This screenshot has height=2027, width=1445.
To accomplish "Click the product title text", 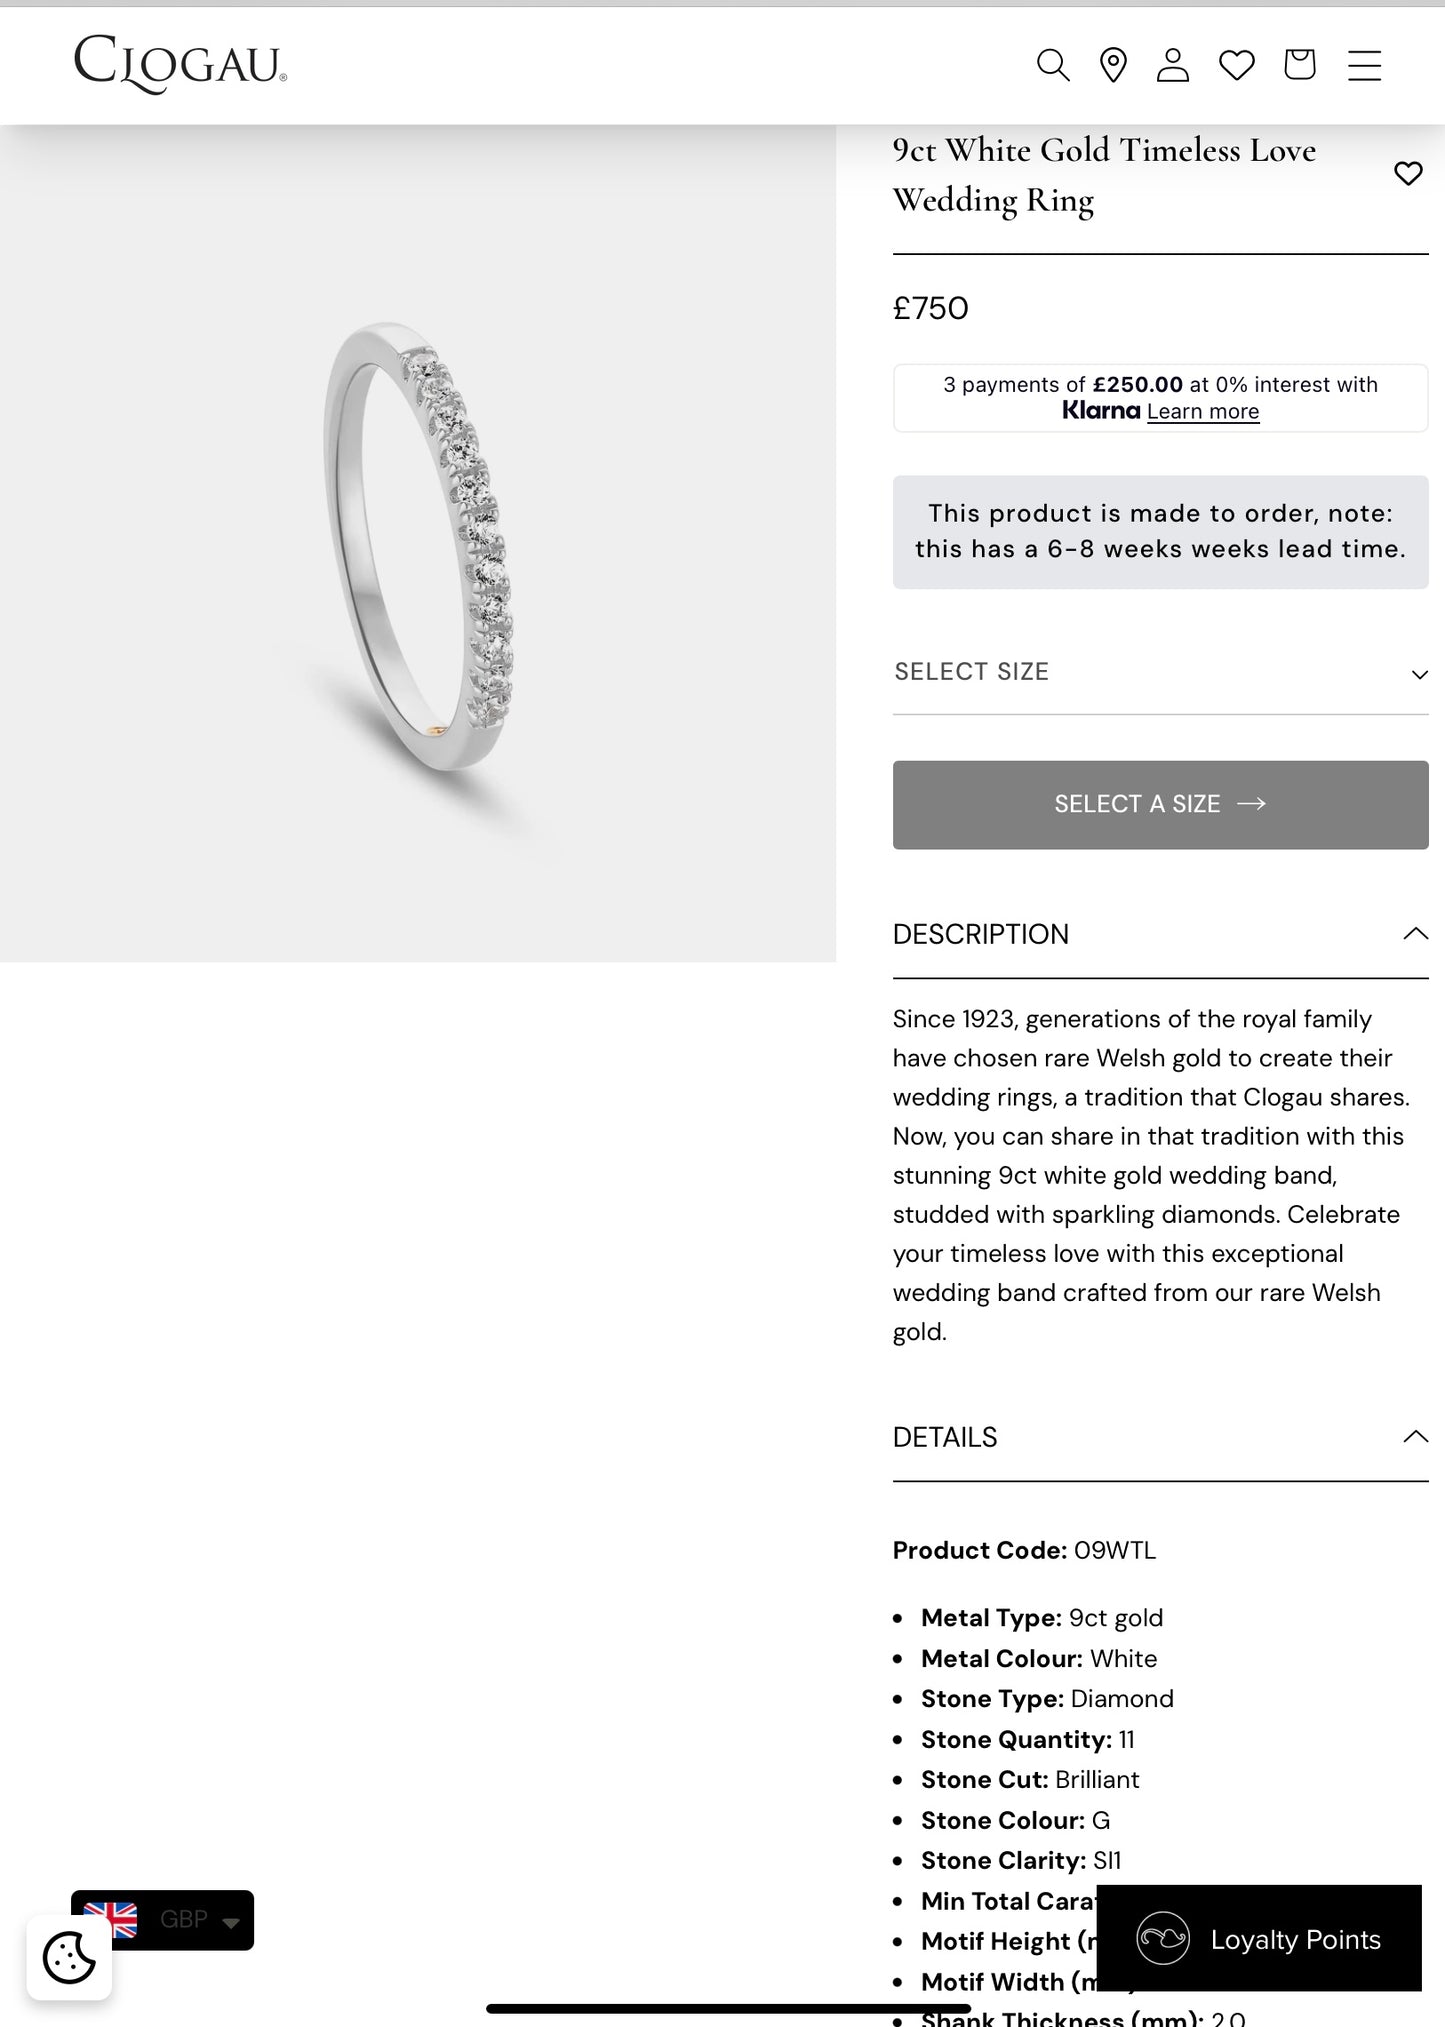I will 1104,175.
